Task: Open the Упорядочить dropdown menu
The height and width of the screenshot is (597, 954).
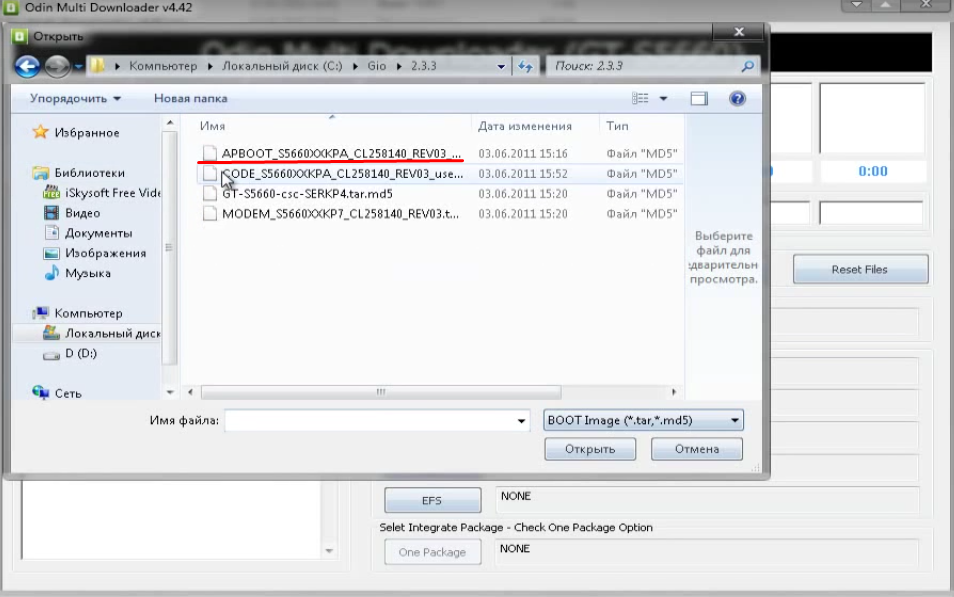Action: tap(75, 99)
